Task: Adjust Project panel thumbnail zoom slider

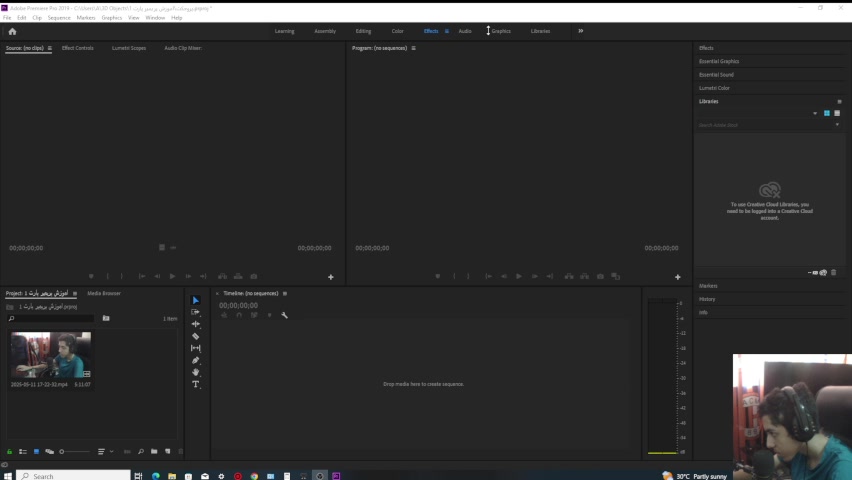Action: pyautogui.click(x=75, y=451)
